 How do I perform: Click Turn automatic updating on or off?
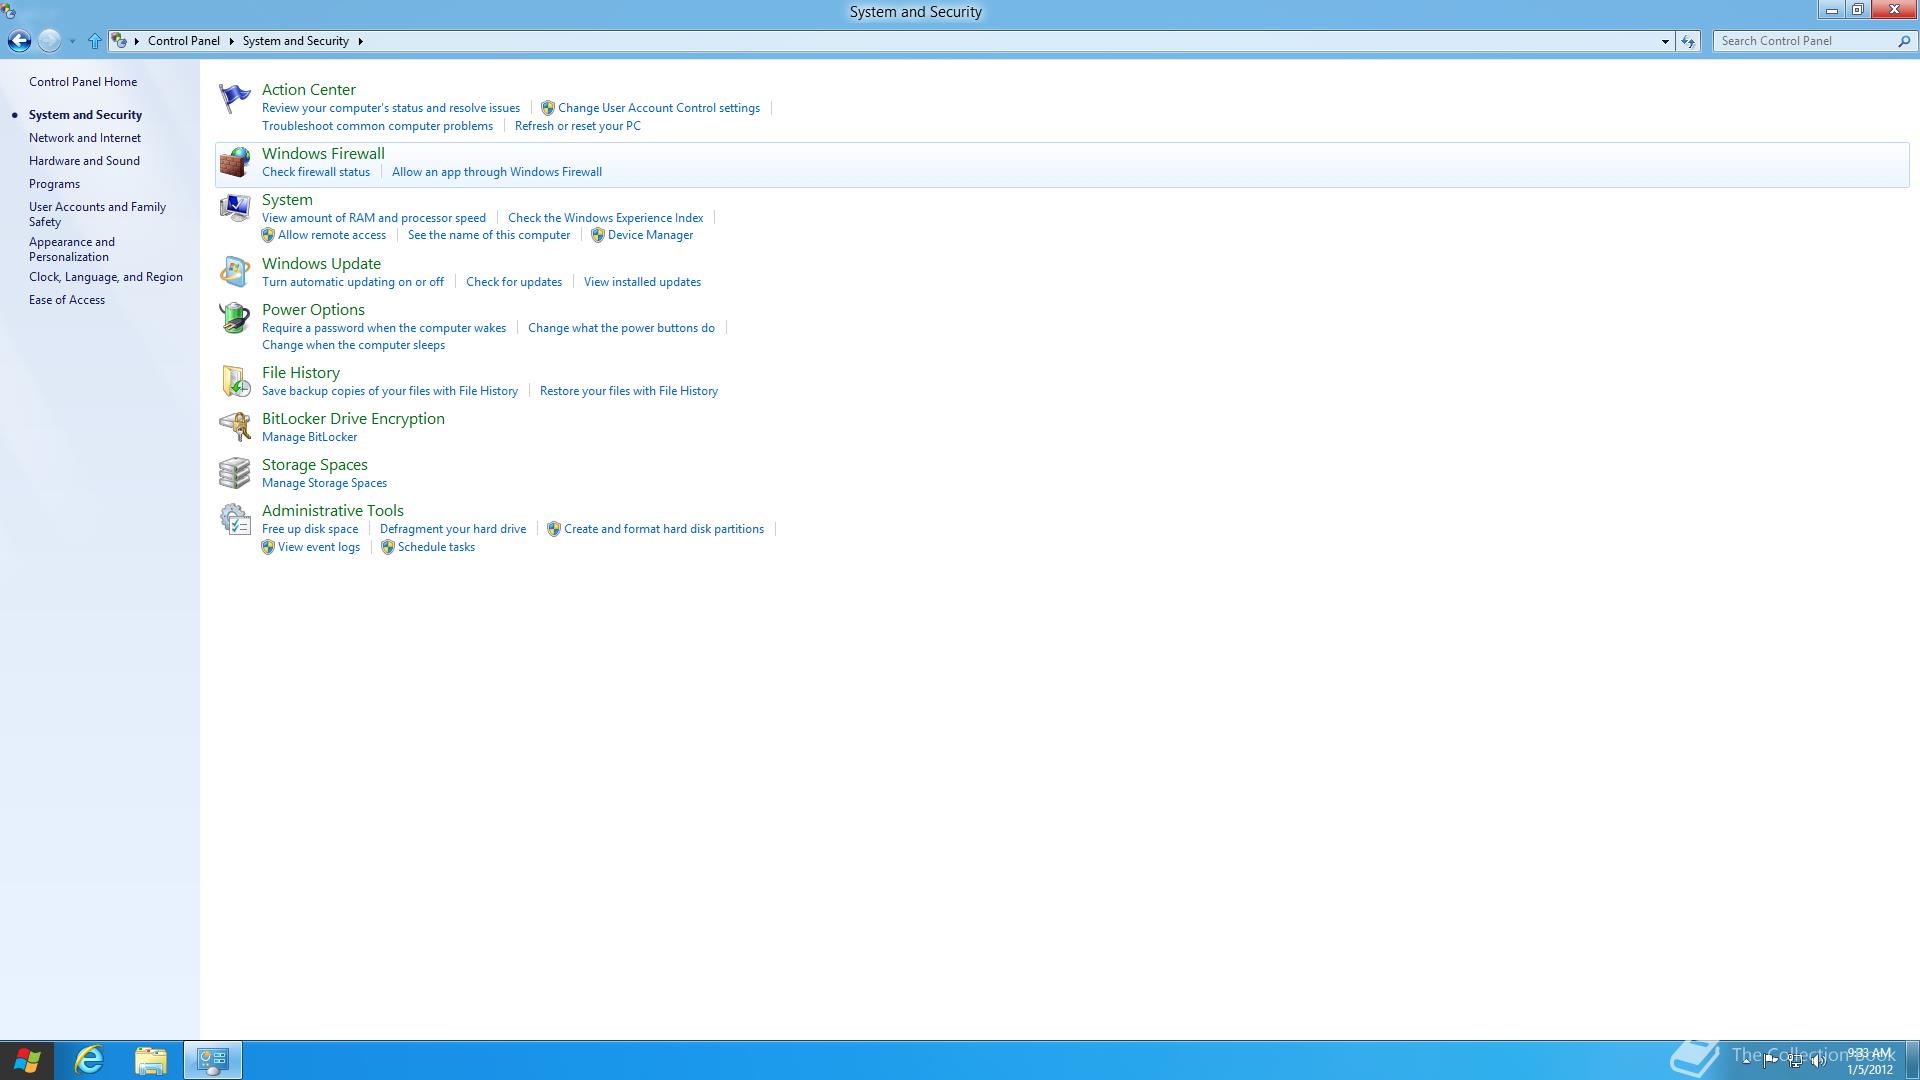353,282
